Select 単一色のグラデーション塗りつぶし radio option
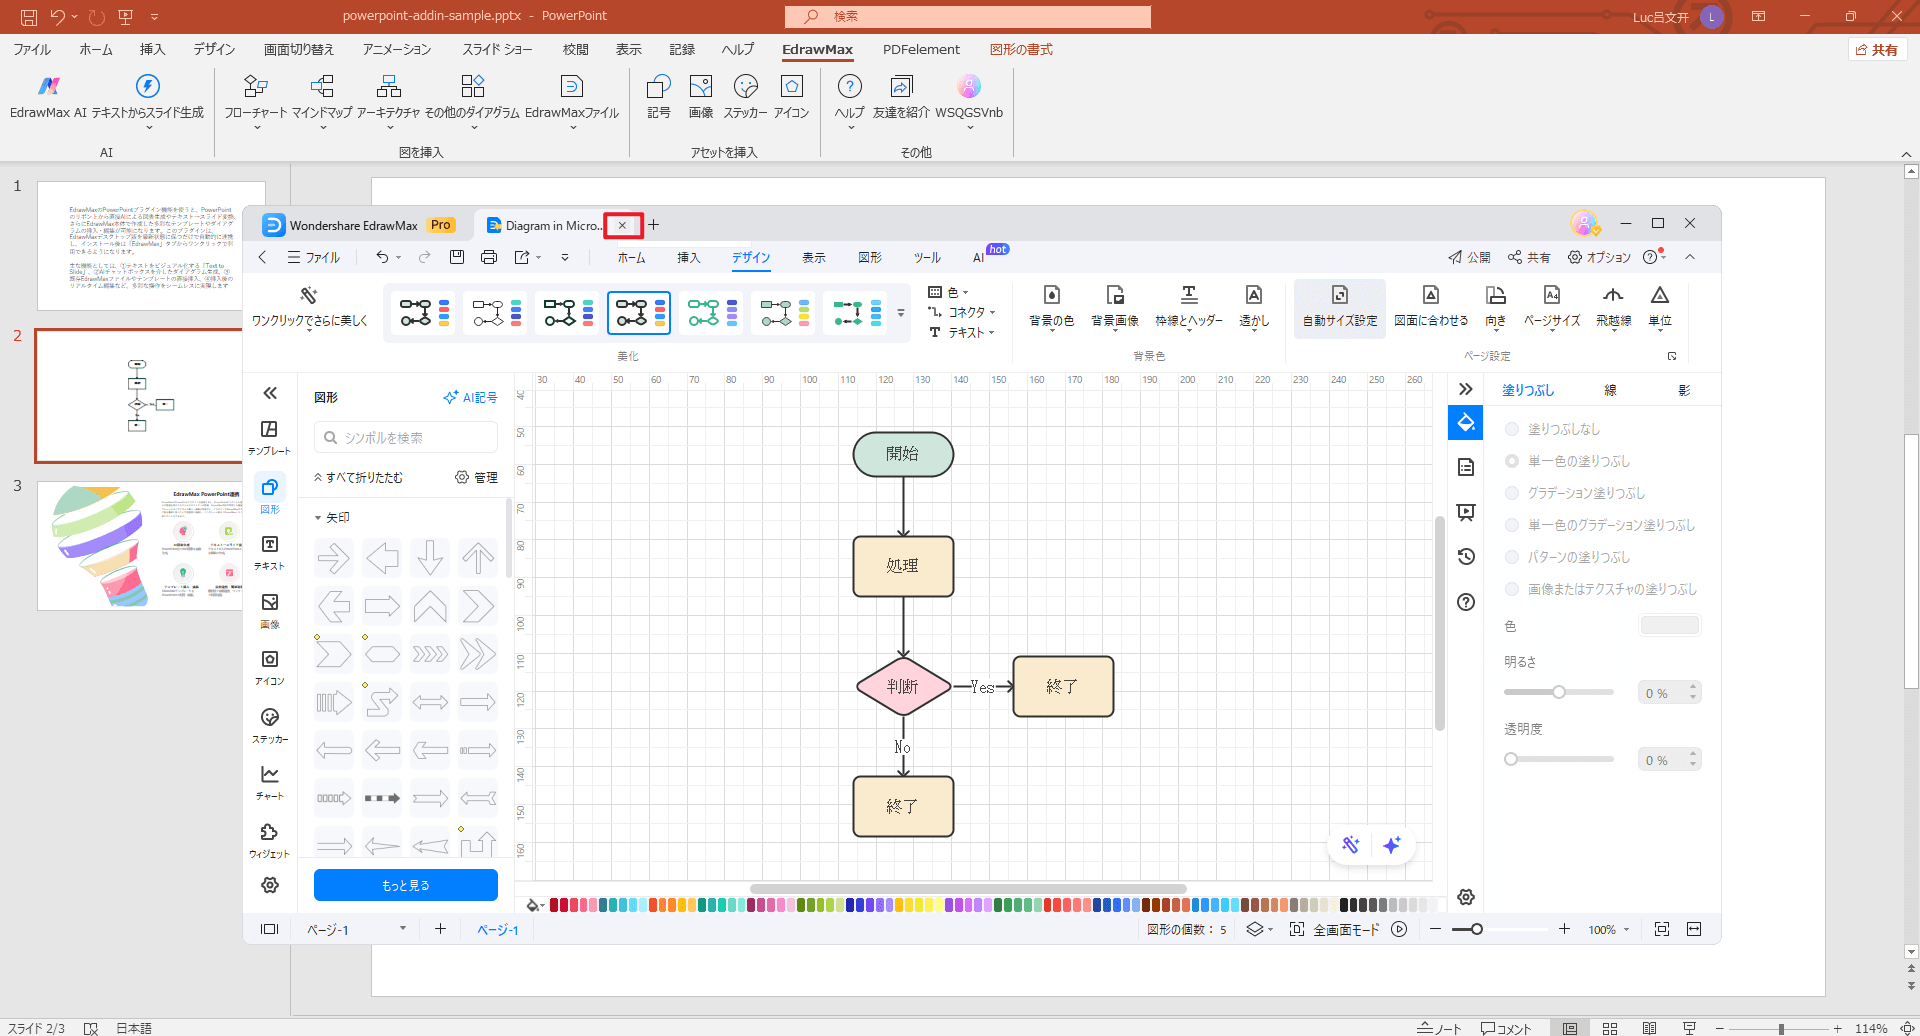The height and width of the screenshot is (1036, 1920). (1512, 525)
